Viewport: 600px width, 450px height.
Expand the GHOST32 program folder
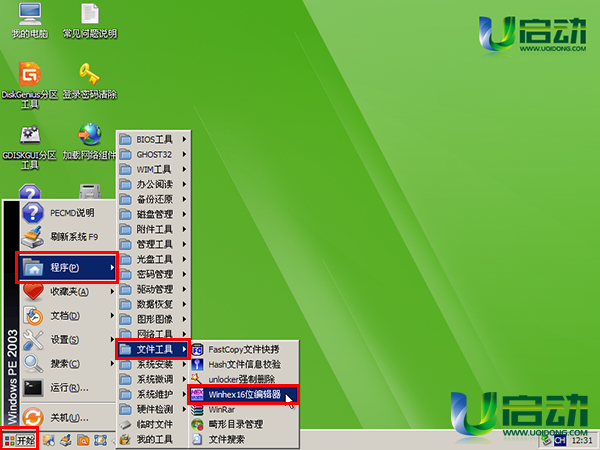pos(153,154)
